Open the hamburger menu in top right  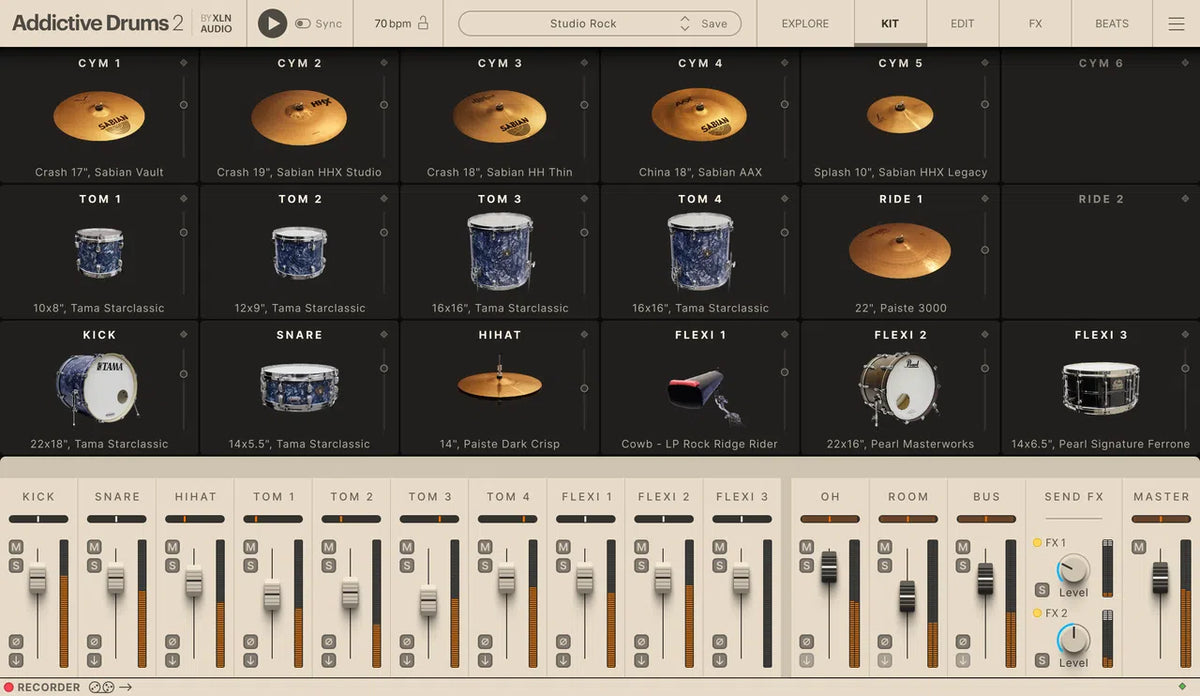[x=1176, y=23]
